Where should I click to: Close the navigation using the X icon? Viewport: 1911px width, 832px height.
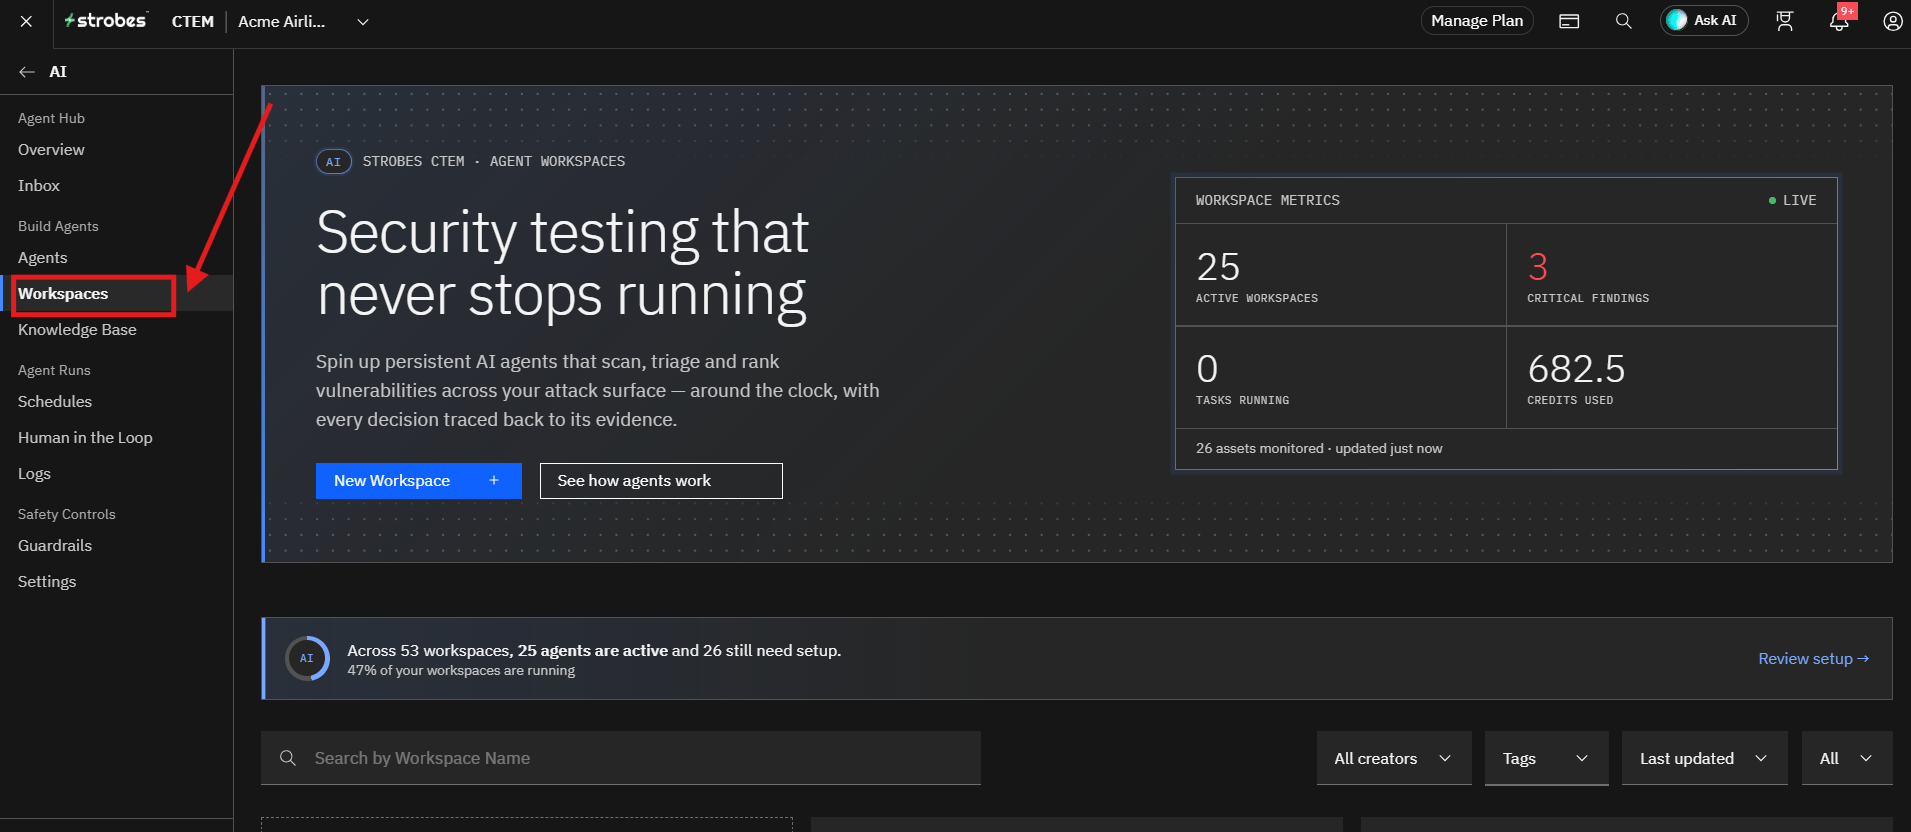(26, 21)
